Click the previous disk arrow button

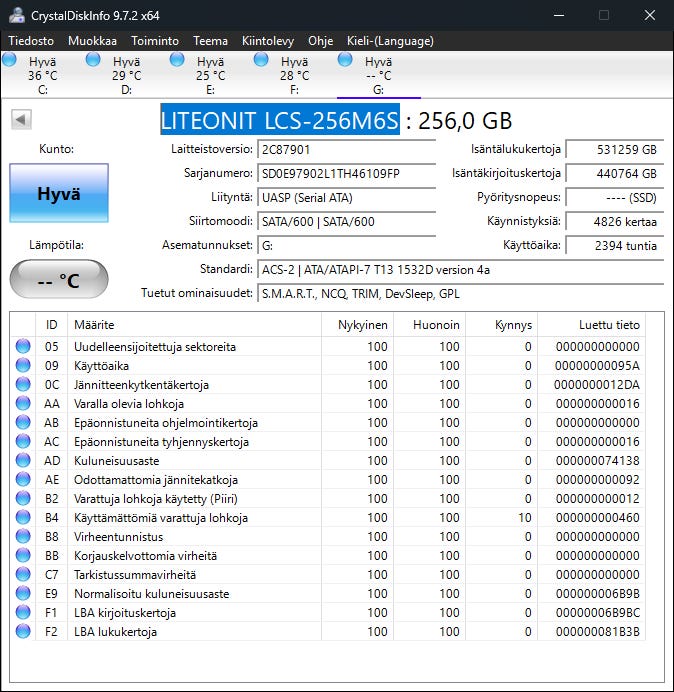click(20, 120)
